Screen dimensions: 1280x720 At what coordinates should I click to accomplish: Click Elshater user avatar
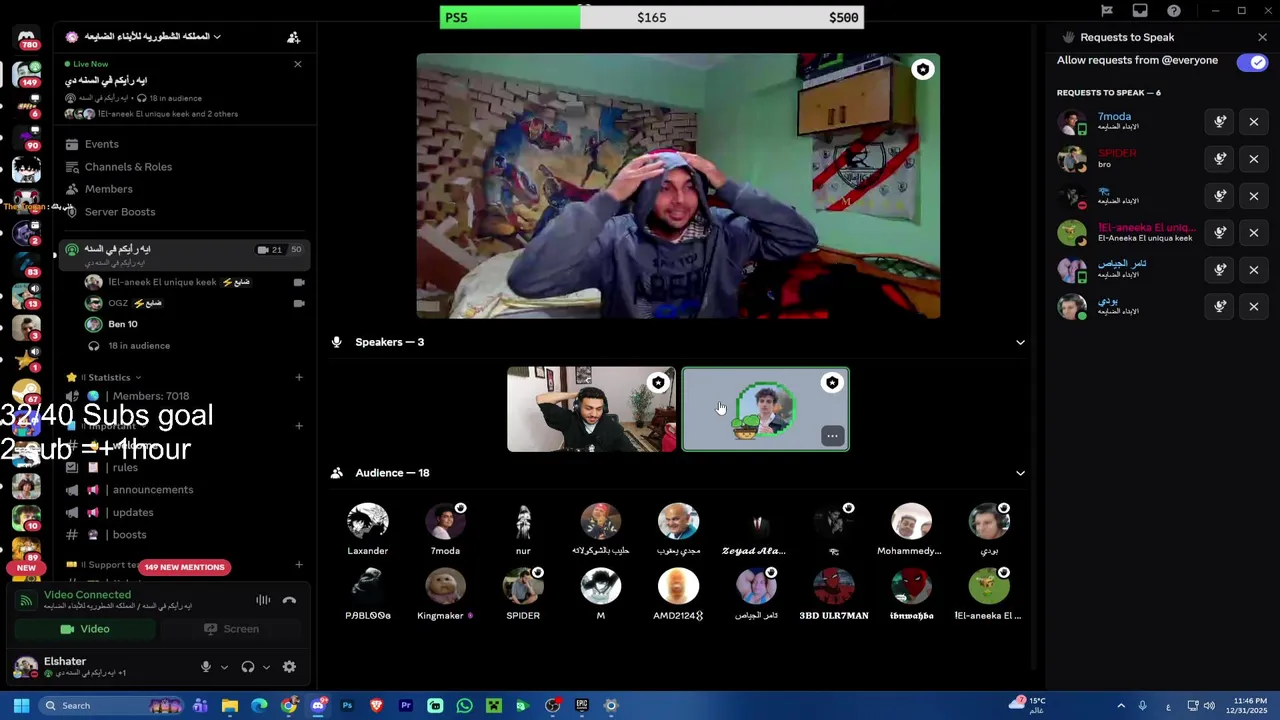pyautogui.click(x=26, y=666)
